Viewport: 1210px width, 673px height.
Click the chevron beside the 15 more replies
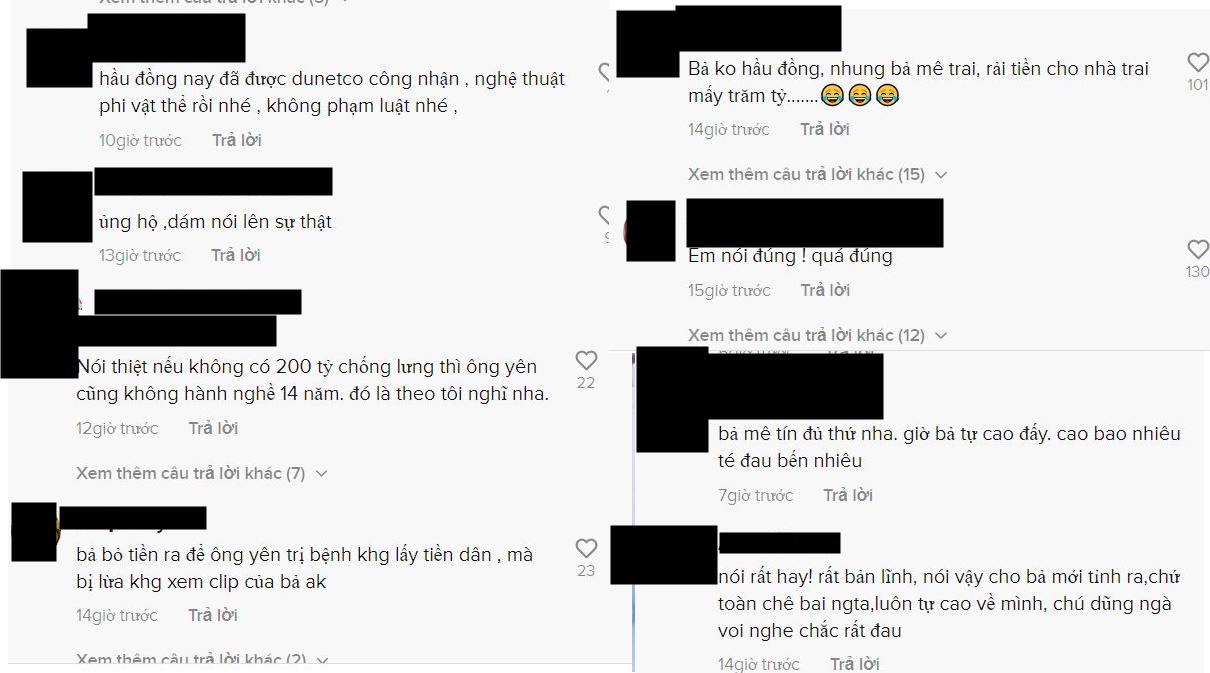click(939, 175)
